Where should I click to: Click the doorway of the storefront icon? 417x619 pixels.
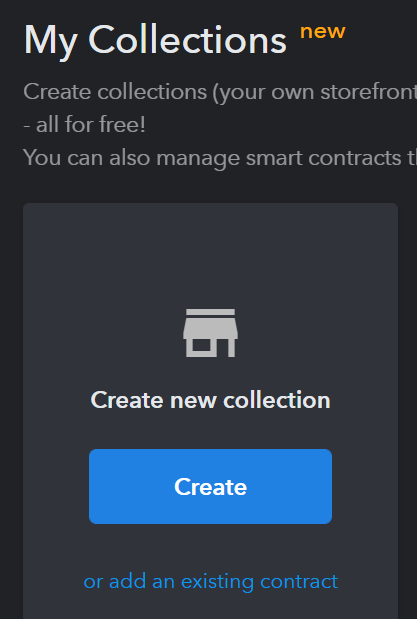pyautogui.click(x=222, y=348)
